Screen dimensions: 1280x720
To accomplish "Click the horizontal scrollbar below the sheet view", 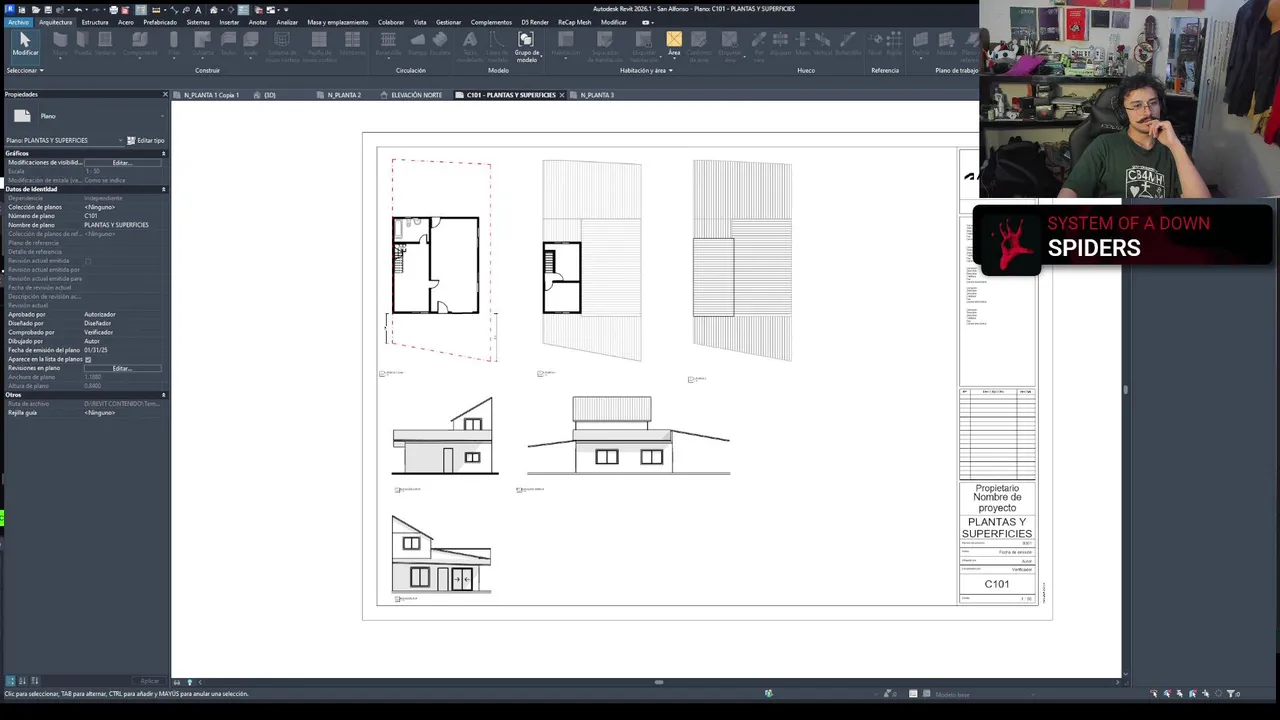I will click(x=658, y=682).
